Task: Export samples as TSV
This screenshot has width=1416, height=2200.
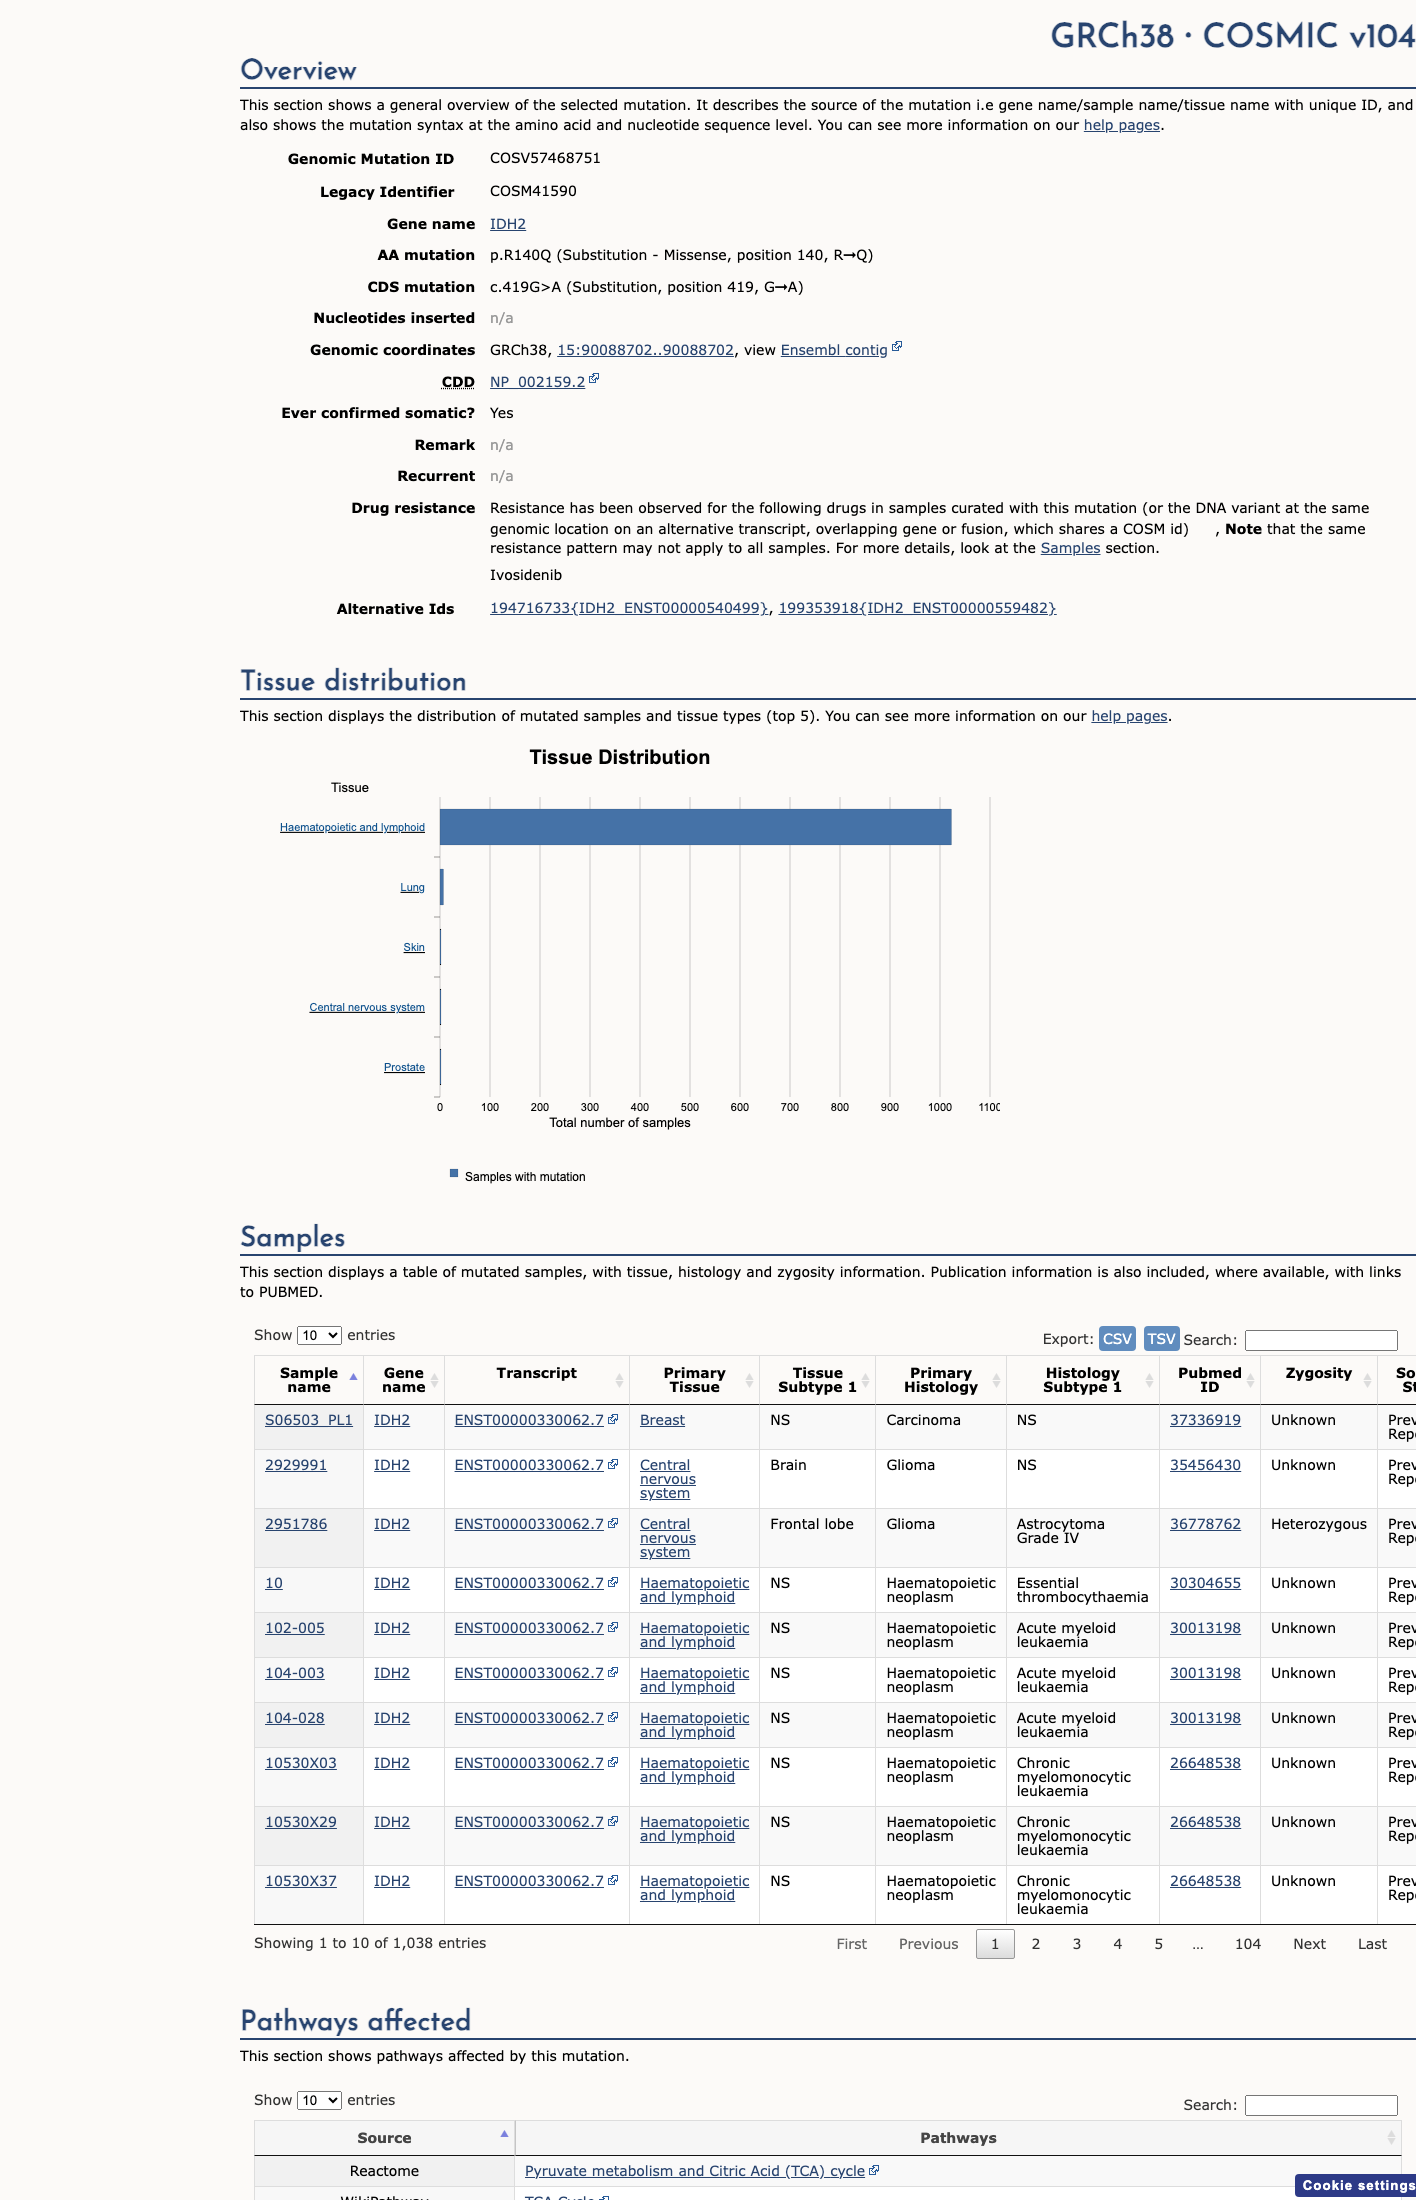Action: click(x=1161, y=1338)
